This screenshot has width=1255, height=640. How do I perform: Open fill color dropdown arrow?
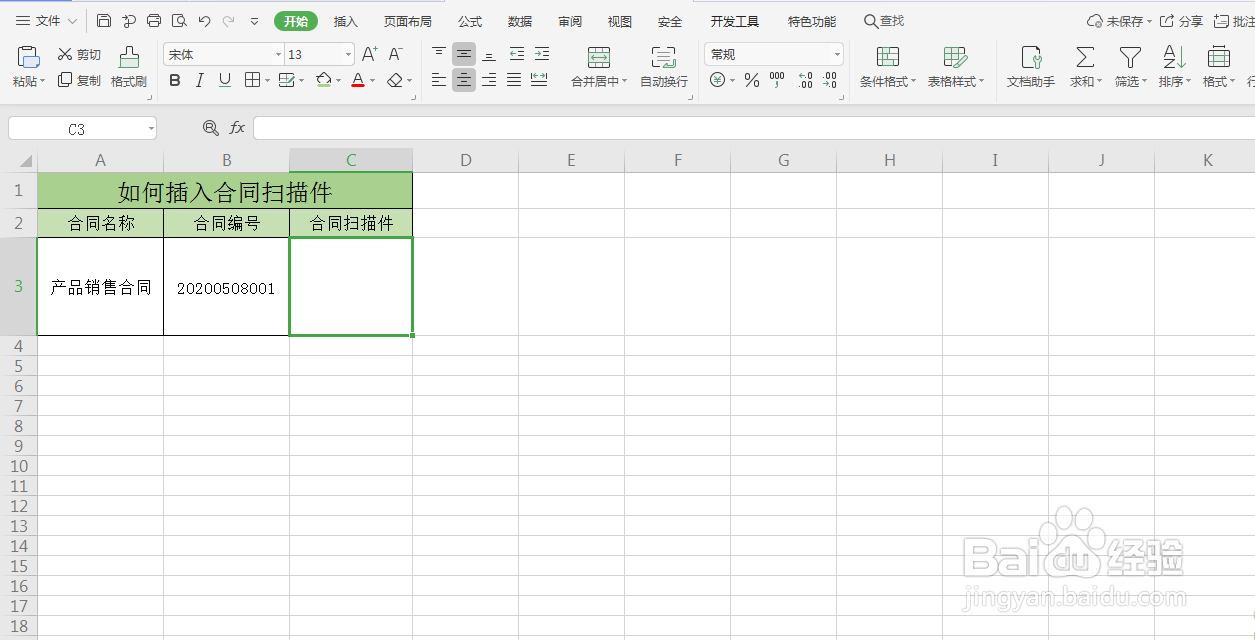click(x=338, y=81)
